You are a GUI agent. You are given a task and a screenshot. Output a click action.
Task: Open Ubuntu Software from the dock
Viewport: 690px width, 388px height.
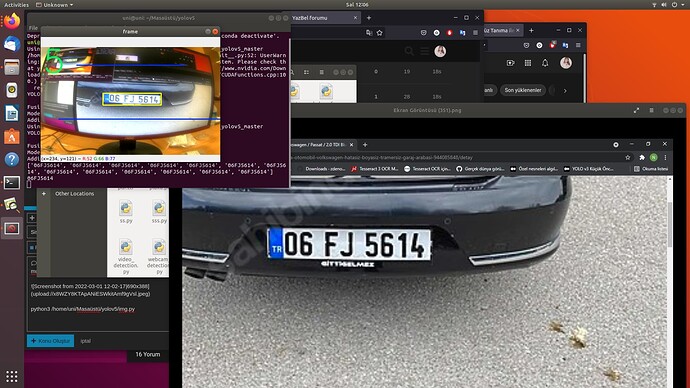[x=12, y=136]
